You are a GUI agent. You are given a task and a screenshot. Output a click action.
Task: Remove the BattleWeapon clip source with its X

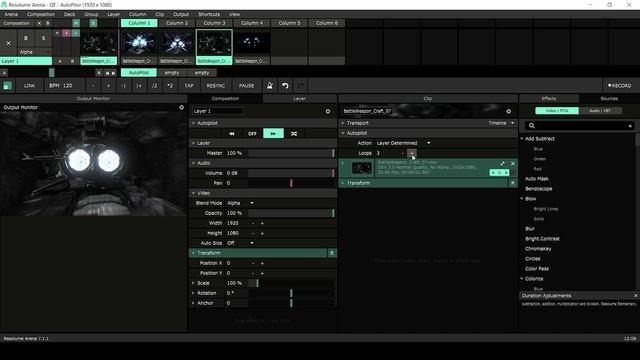[x=513, y=163]
